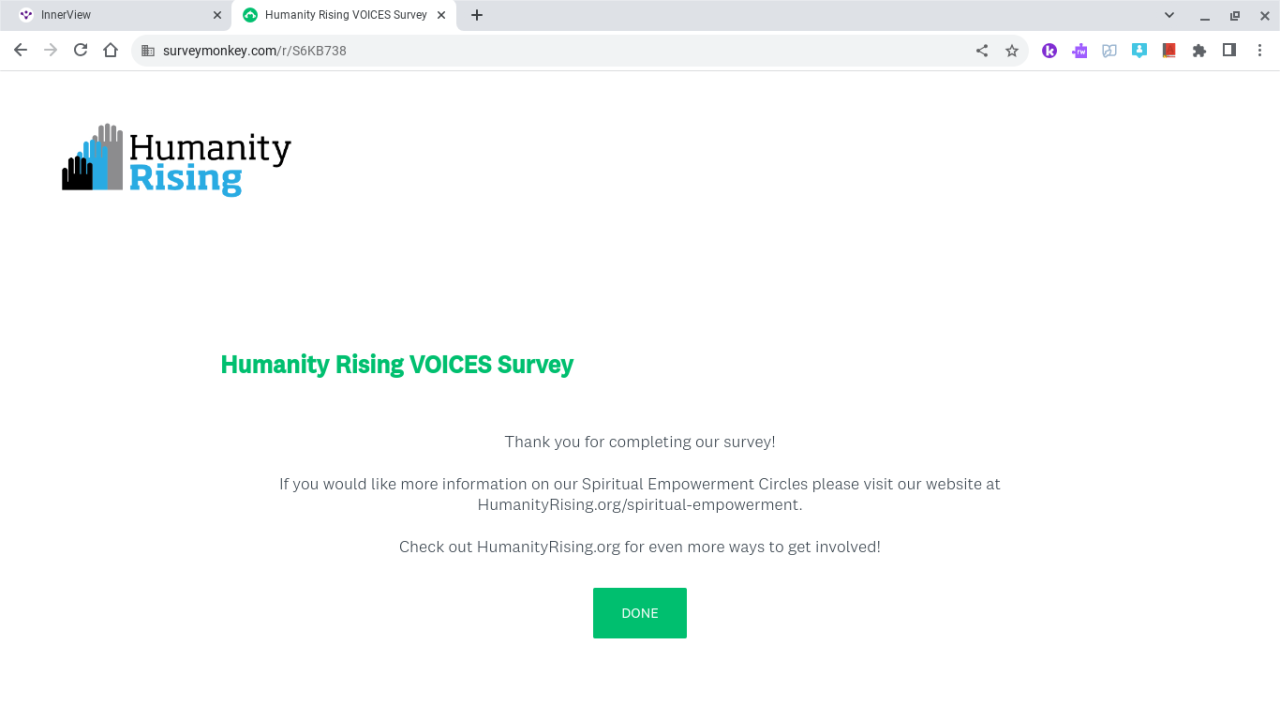Reload the survey page
Viewport: 1280px width, 720px height.
click(81, 50)
